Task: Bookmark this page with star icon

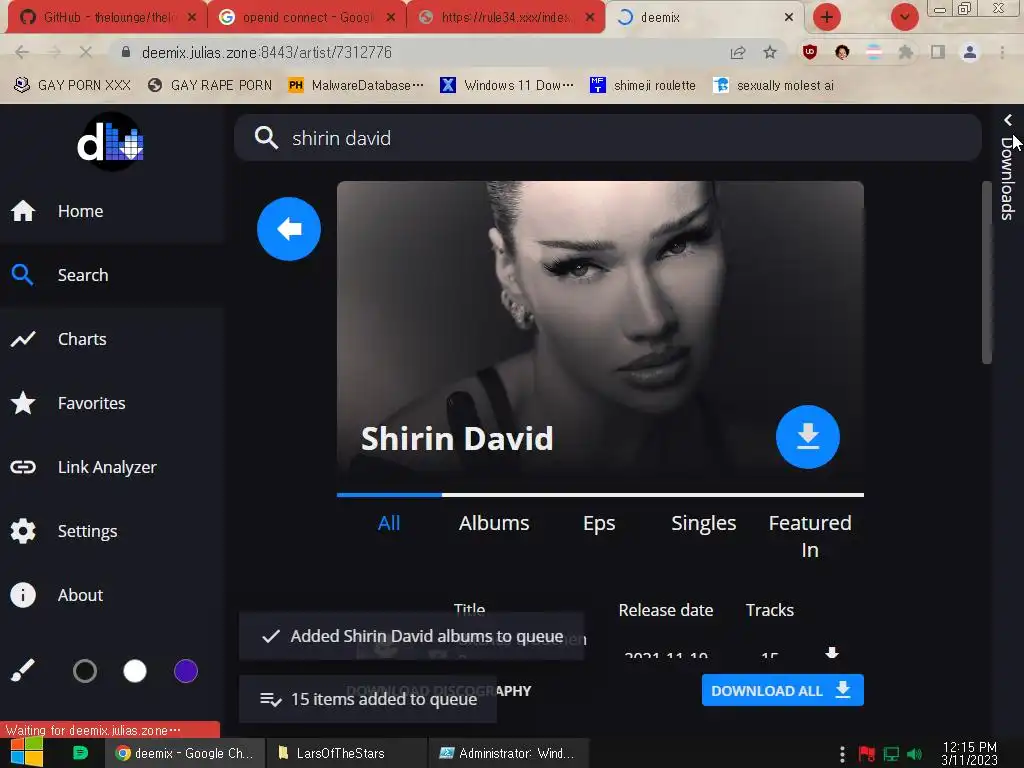Action: [770, 52]
